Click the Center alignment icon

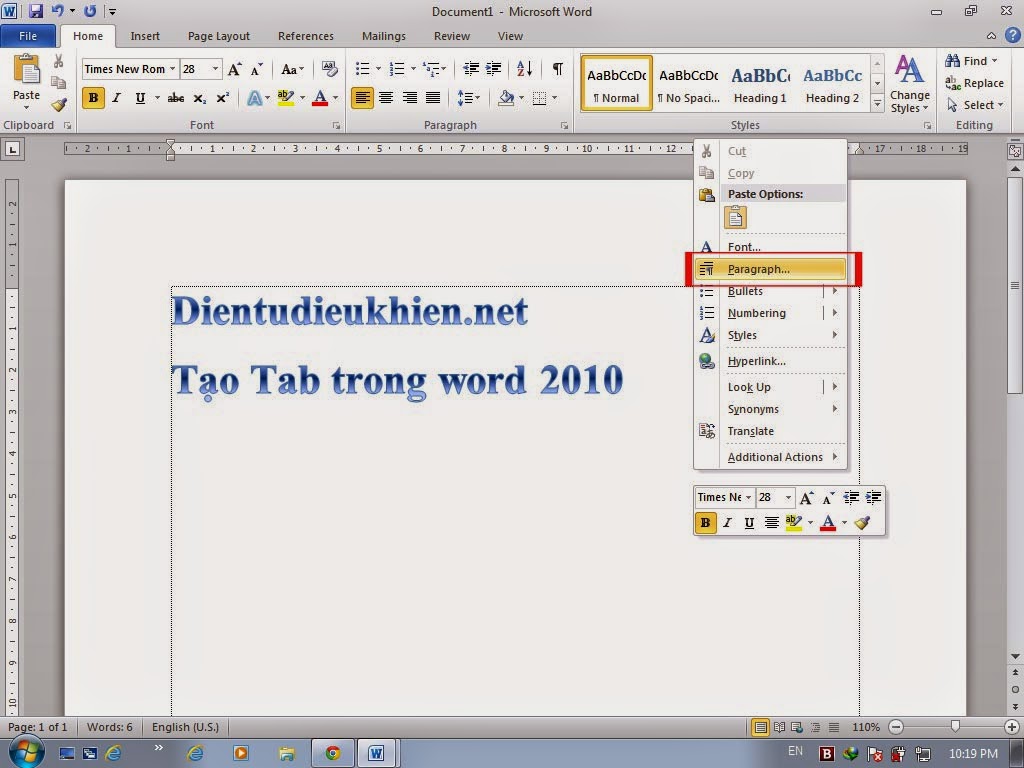[x=386, y=98]
